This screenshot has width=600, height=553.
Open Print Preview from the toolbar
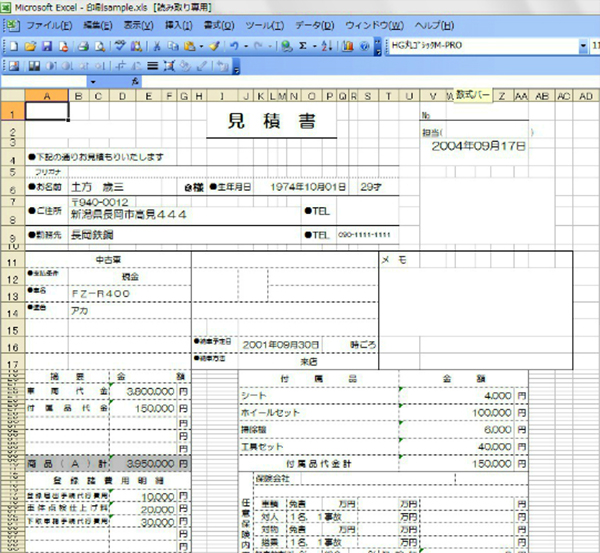100,46
